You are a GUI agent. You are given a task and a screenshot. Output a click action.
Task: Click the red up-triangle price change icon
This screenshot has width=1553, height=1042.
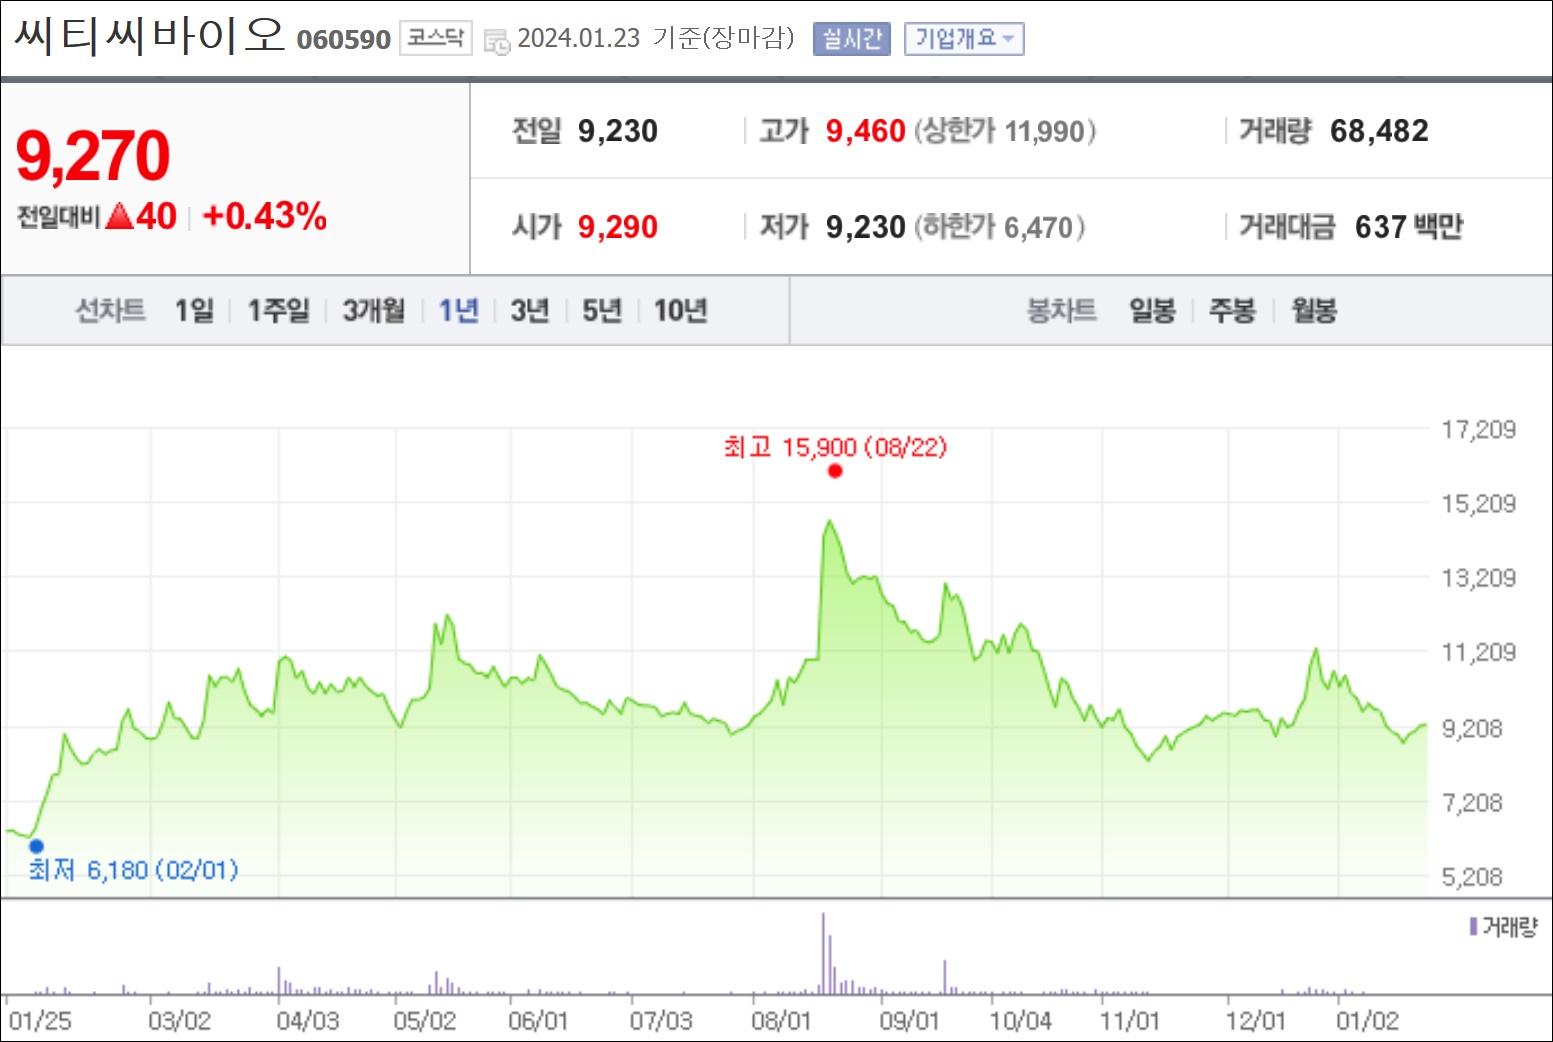click(x=119, y=215)
